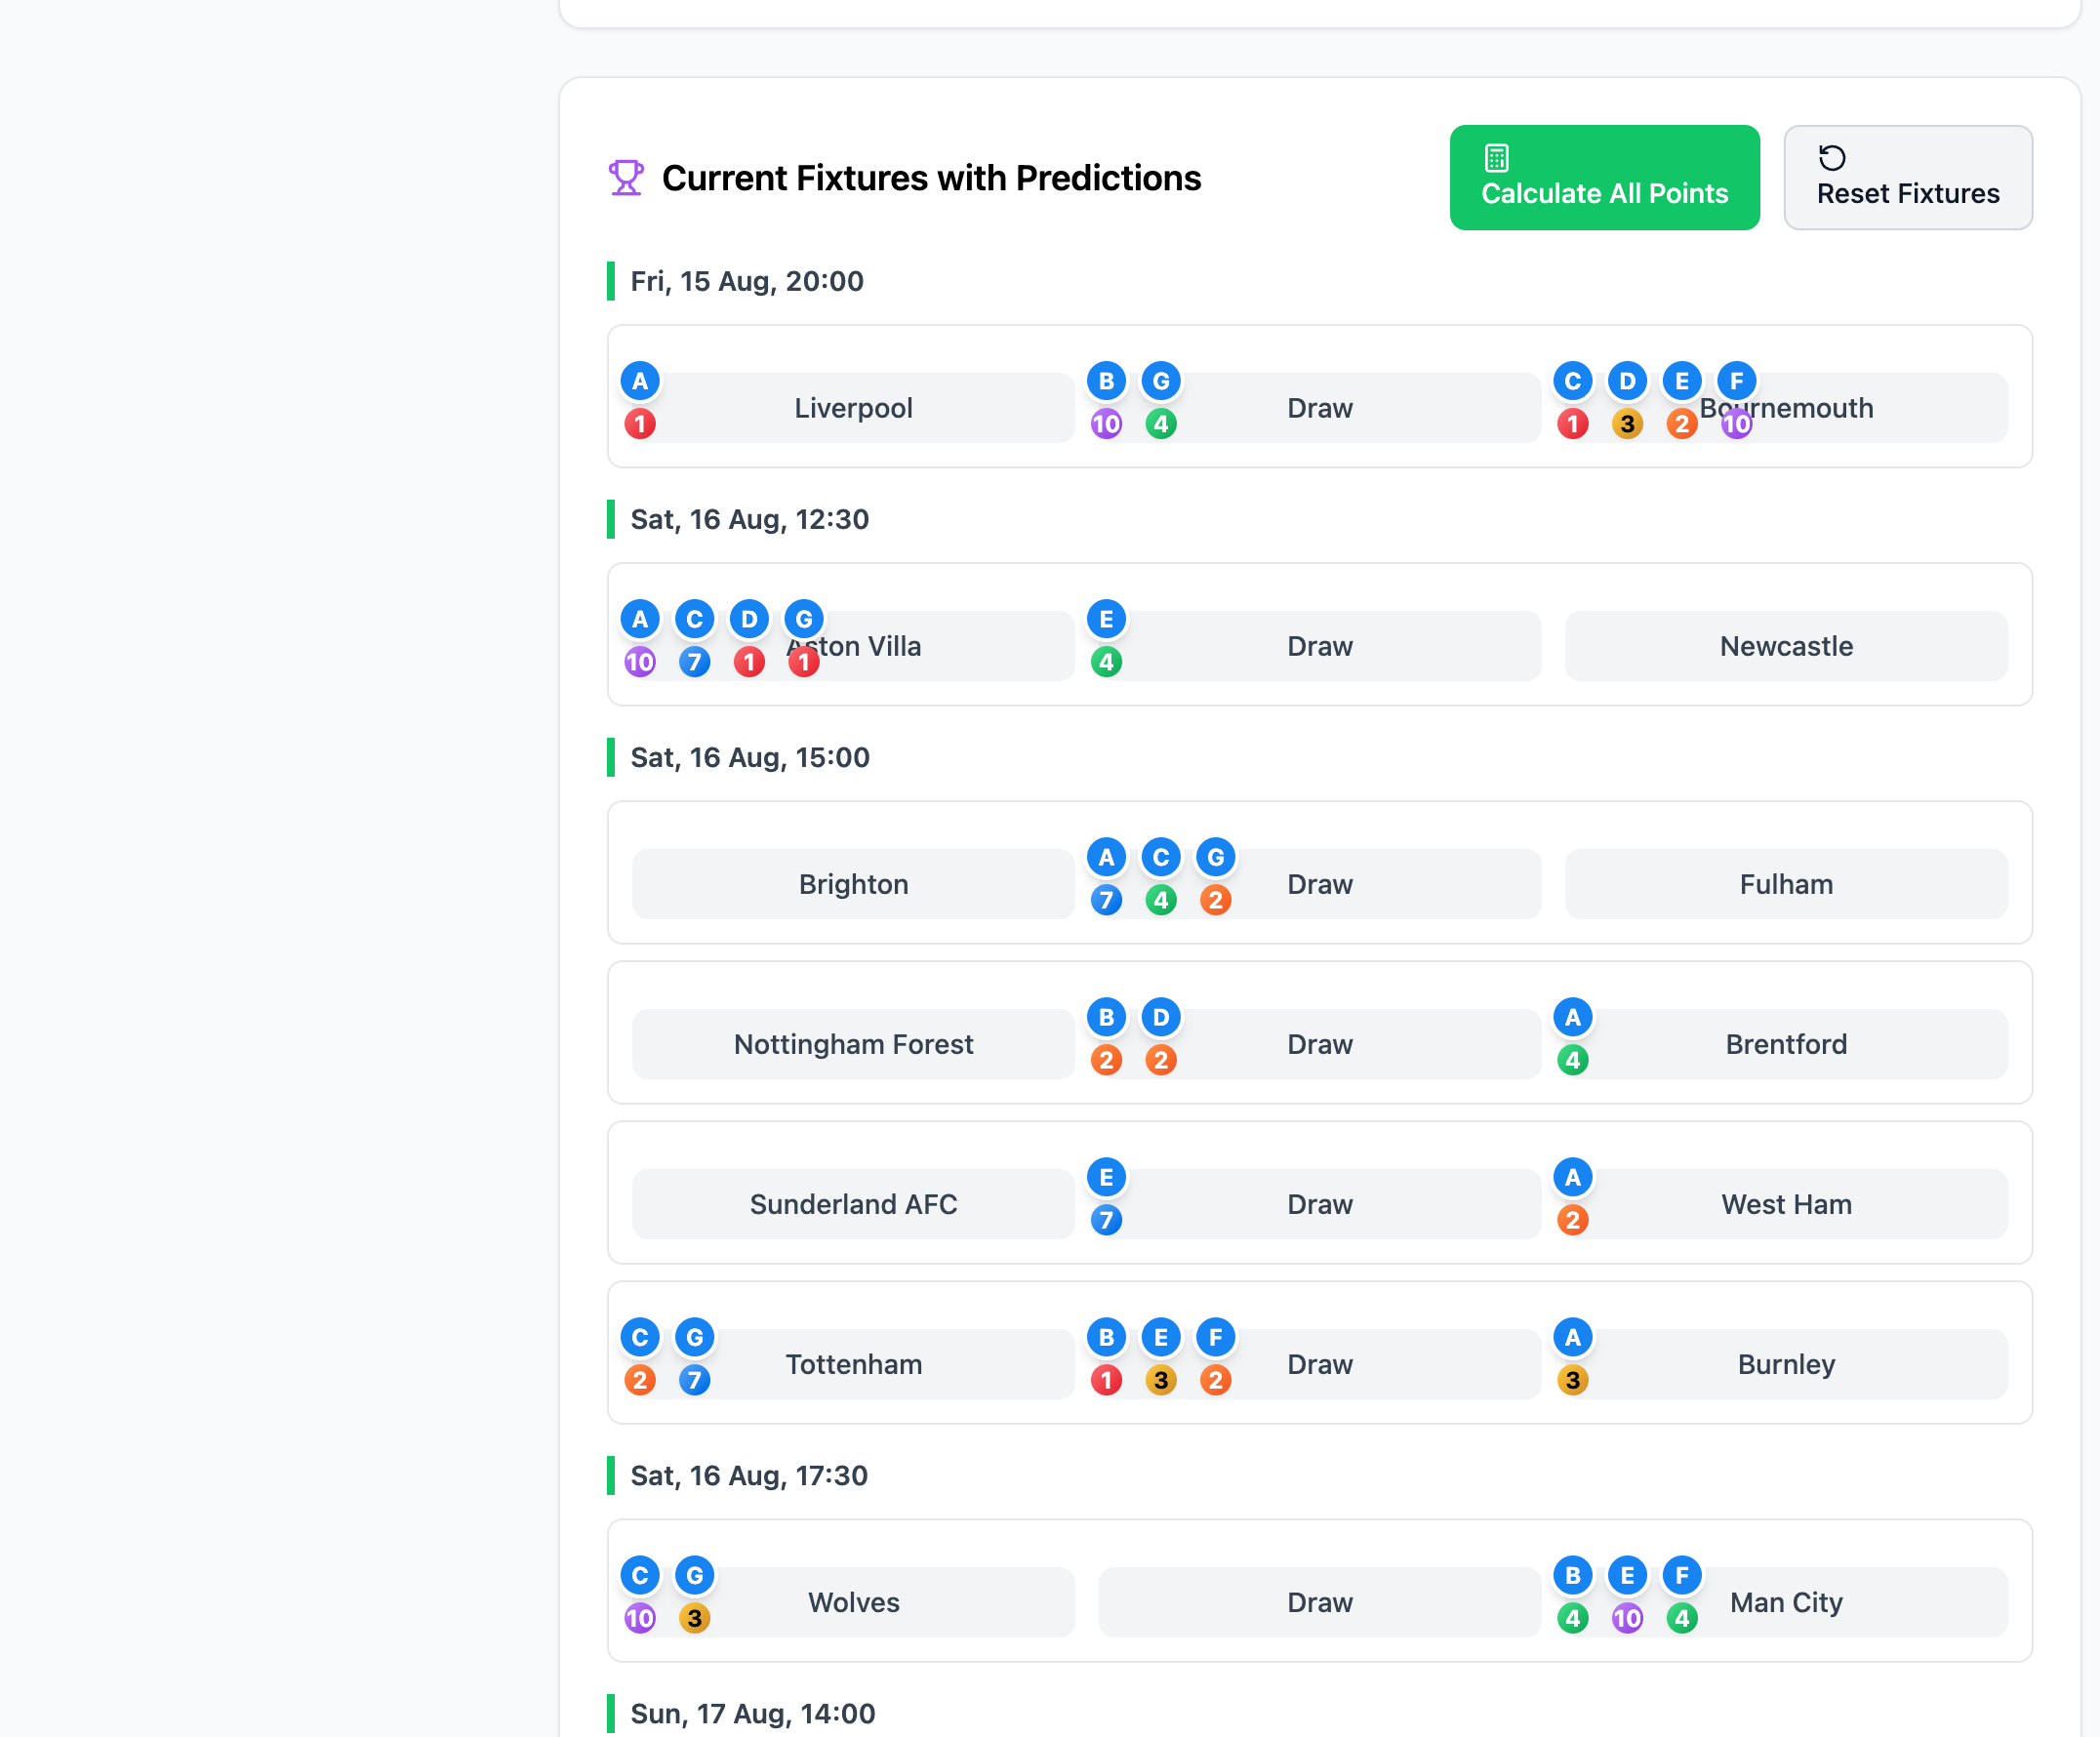Viewport: 2100px width, 1737px height.
Task: Choose Fulham as the match result
Action: coord(1785,884)
